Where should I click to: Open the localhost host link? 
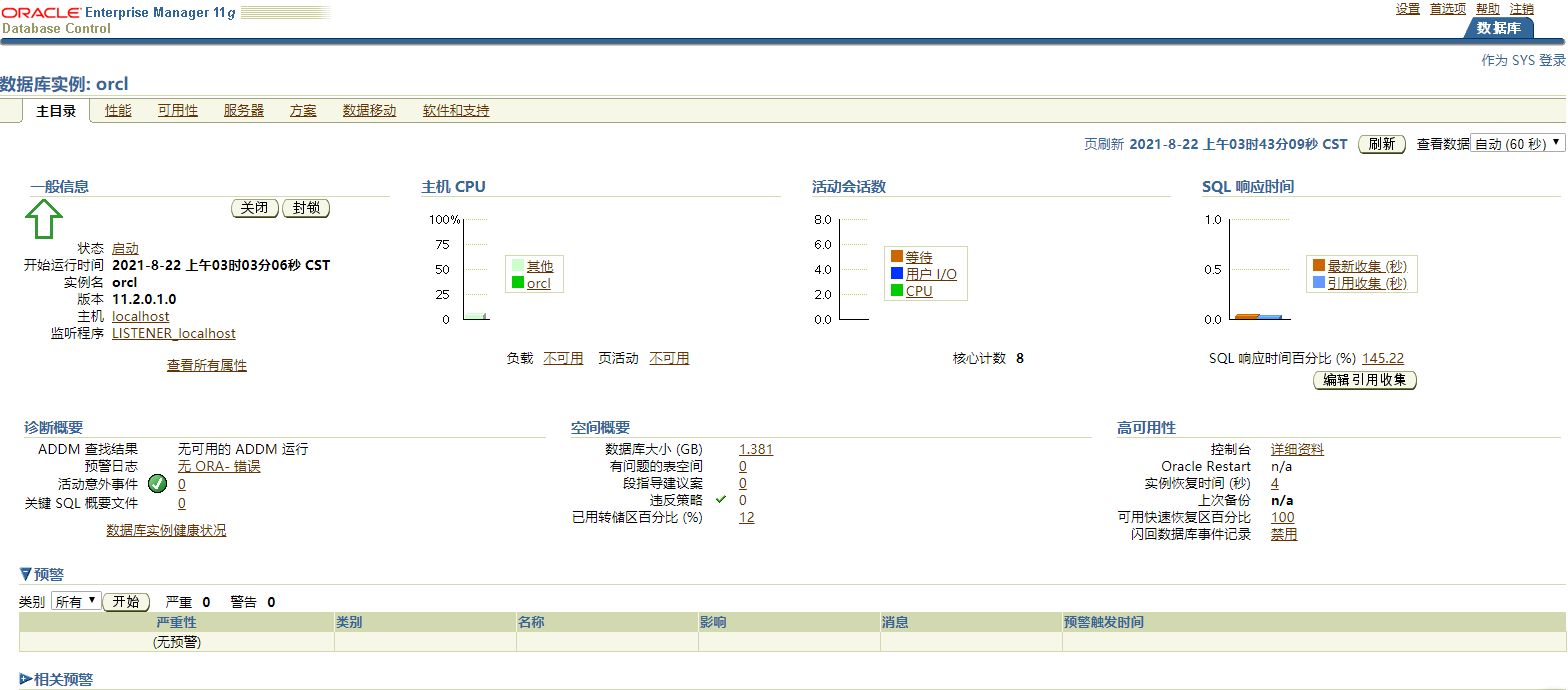[x=141, y=316]
